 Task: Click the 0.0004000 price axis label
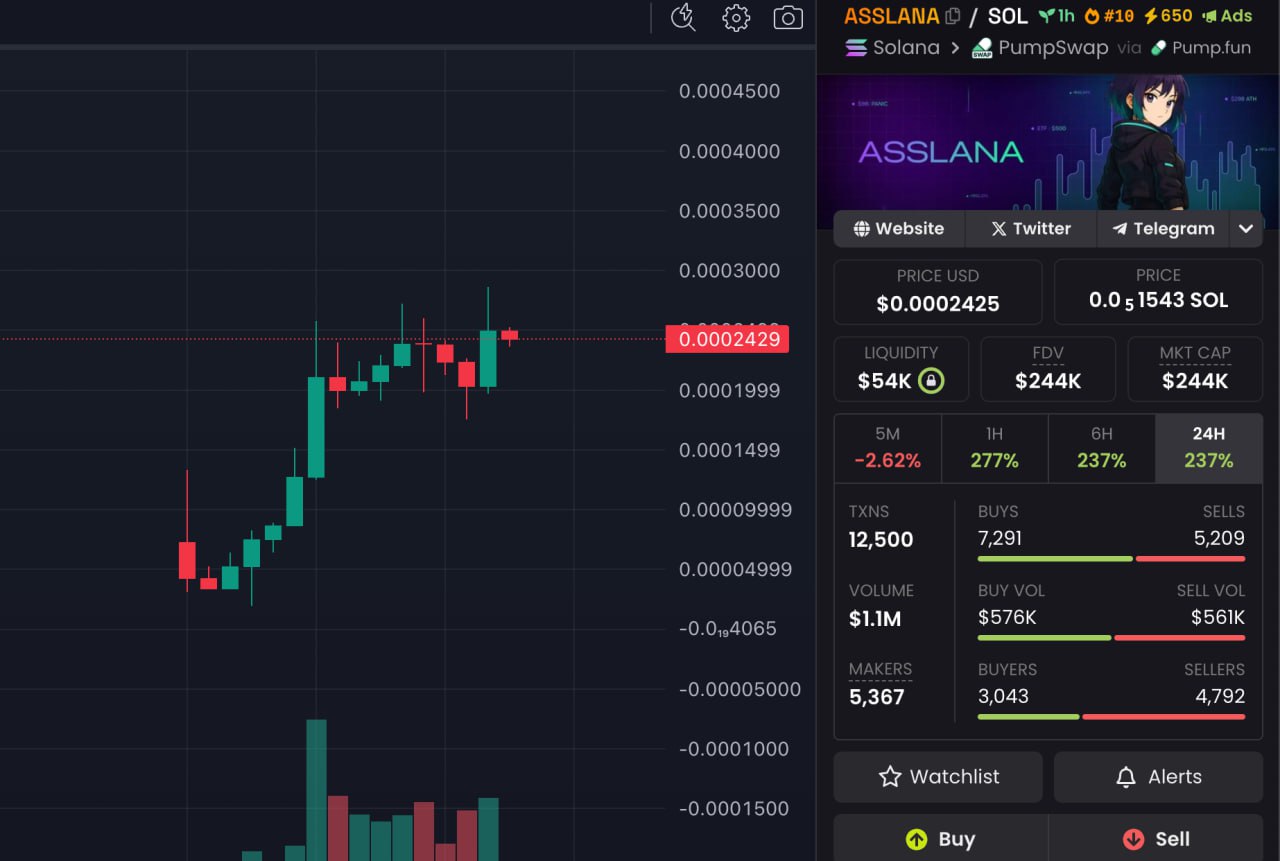(730, 151)
